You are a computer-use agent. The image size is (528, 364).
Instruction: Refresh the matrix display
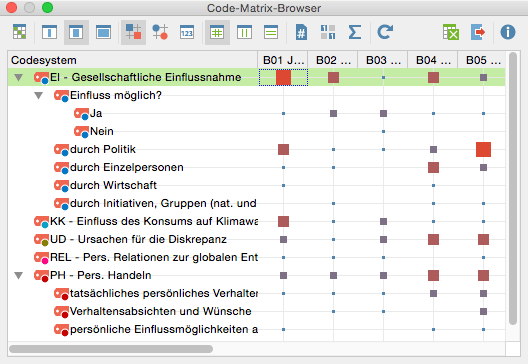(x=385, y=32)
